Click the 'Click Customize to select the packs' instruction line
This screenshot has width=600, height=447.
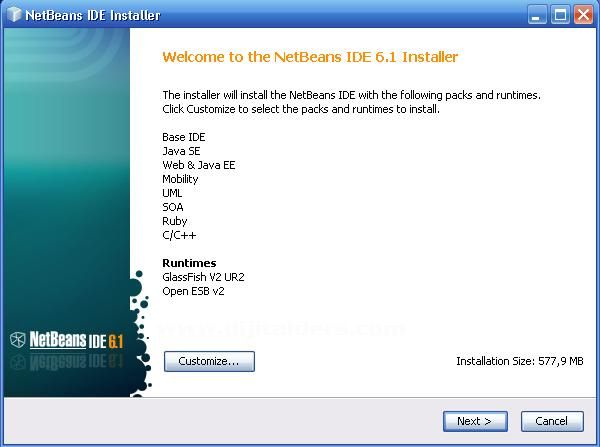click(x=301, y=109)
